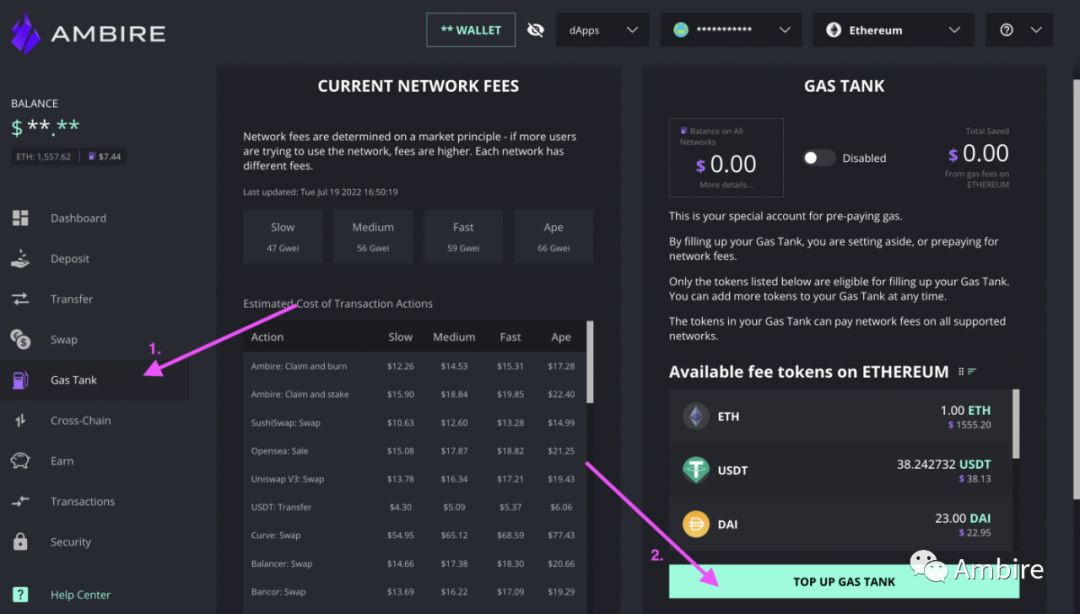
Task: Click the Cross-Chain sidebar icon
Action: coord(20,420)
